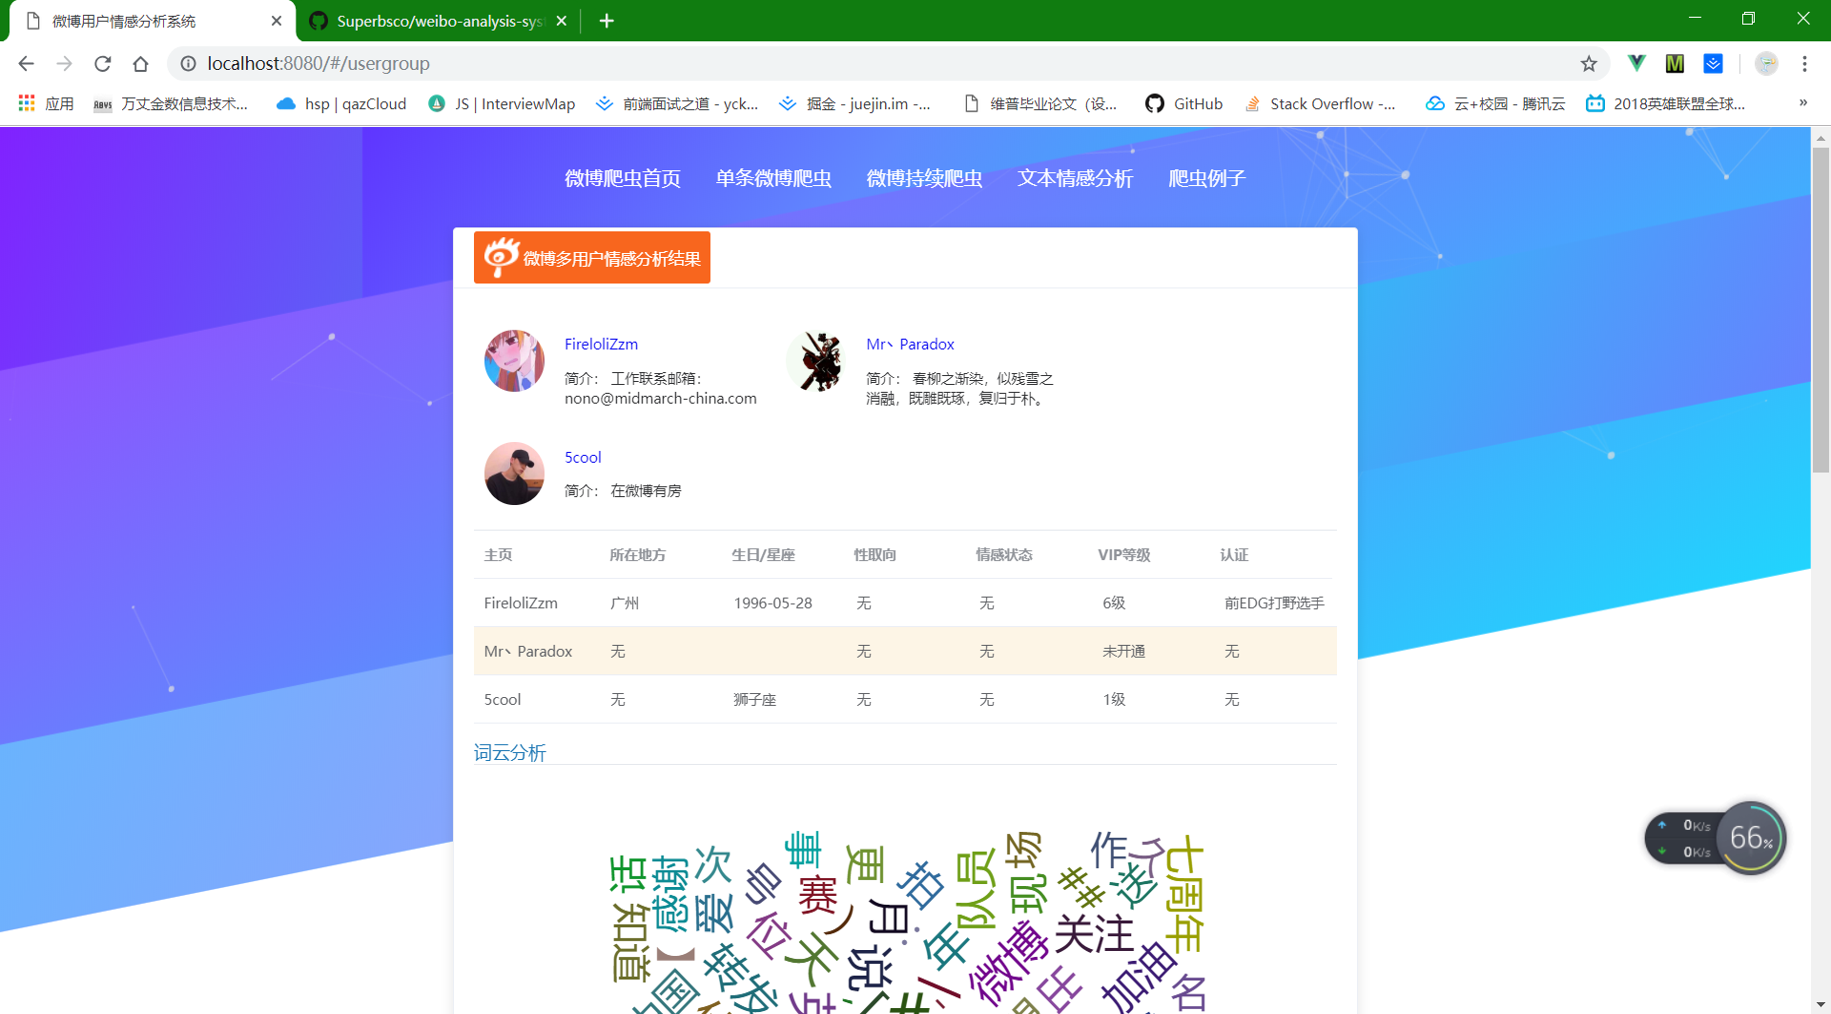
Task: Close the 微博用户情感分析系统 tab
Action: [277, 21]
